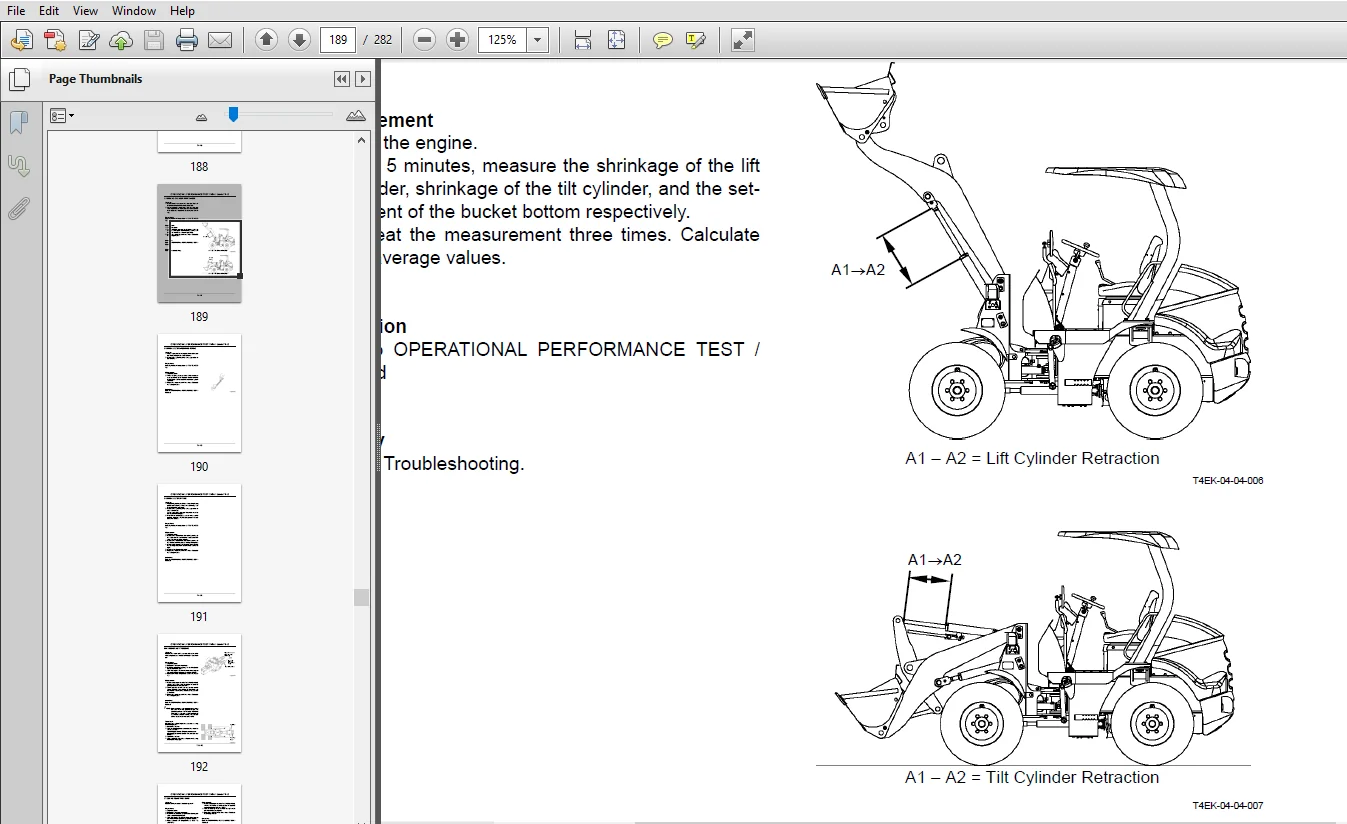Click the text 'OPERATIONAL PERFORMANCE TEST /'
The width and height of the screenshot is (1347, 824).
click(576, 349)
